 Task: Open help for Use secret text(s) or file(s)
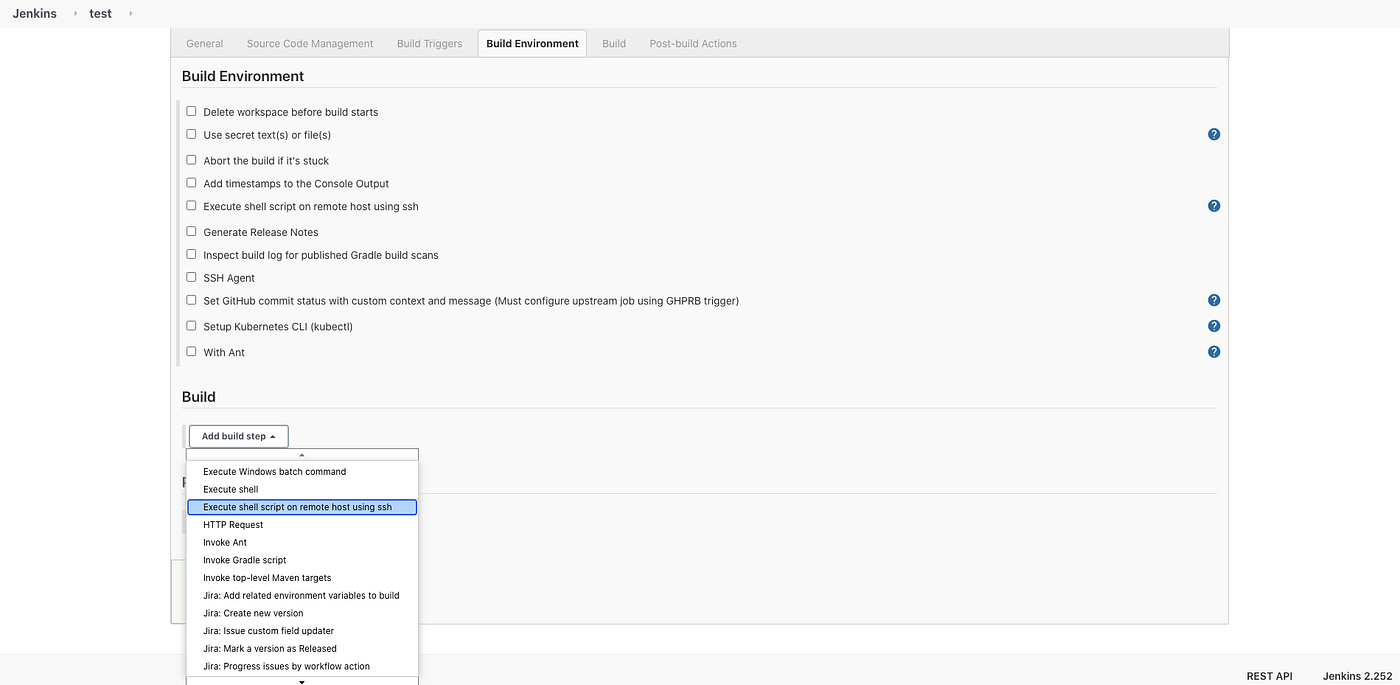(x=1214, y=134)
